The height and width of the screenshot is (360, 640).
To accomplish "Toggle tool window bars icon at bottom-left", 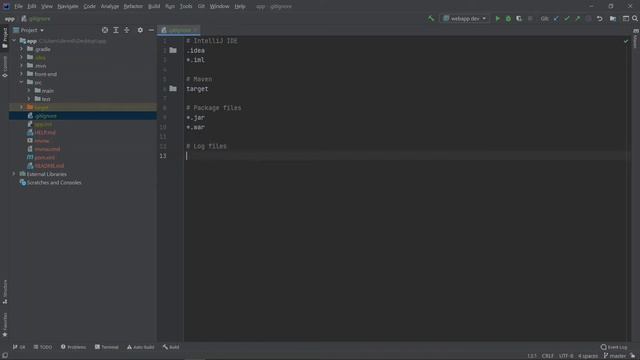I will click(x=5, y=356).
